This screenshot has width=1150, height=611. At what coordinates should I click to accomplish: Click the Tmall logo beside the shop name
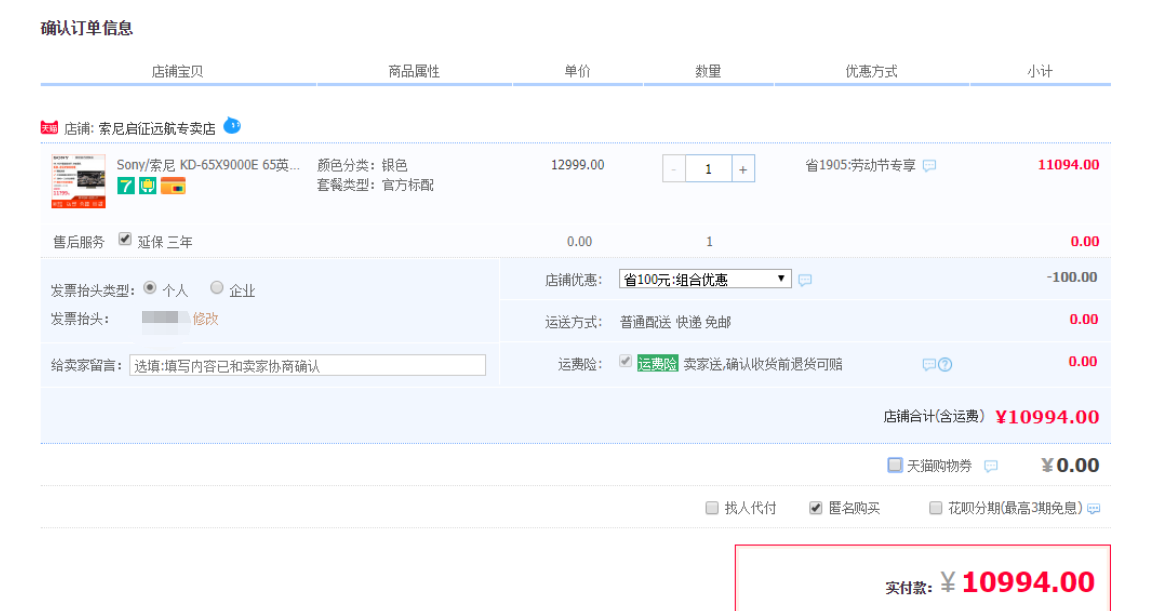49,128
